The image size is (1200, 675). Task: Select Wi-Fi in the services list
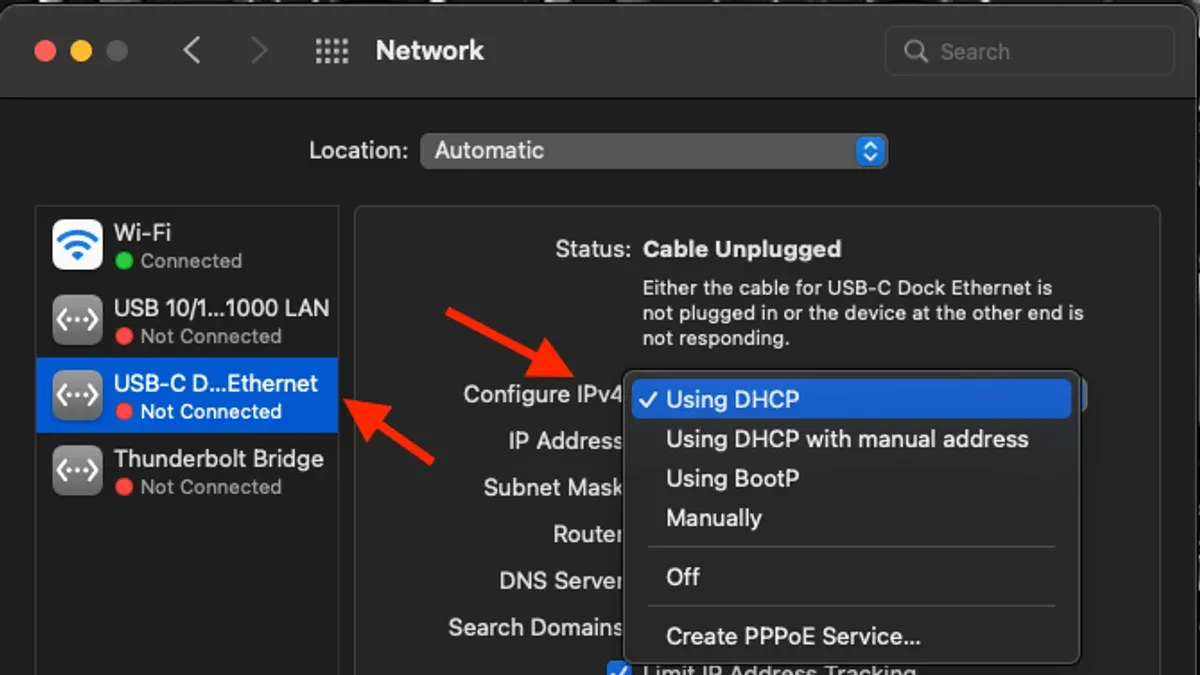tap(187, 245)
